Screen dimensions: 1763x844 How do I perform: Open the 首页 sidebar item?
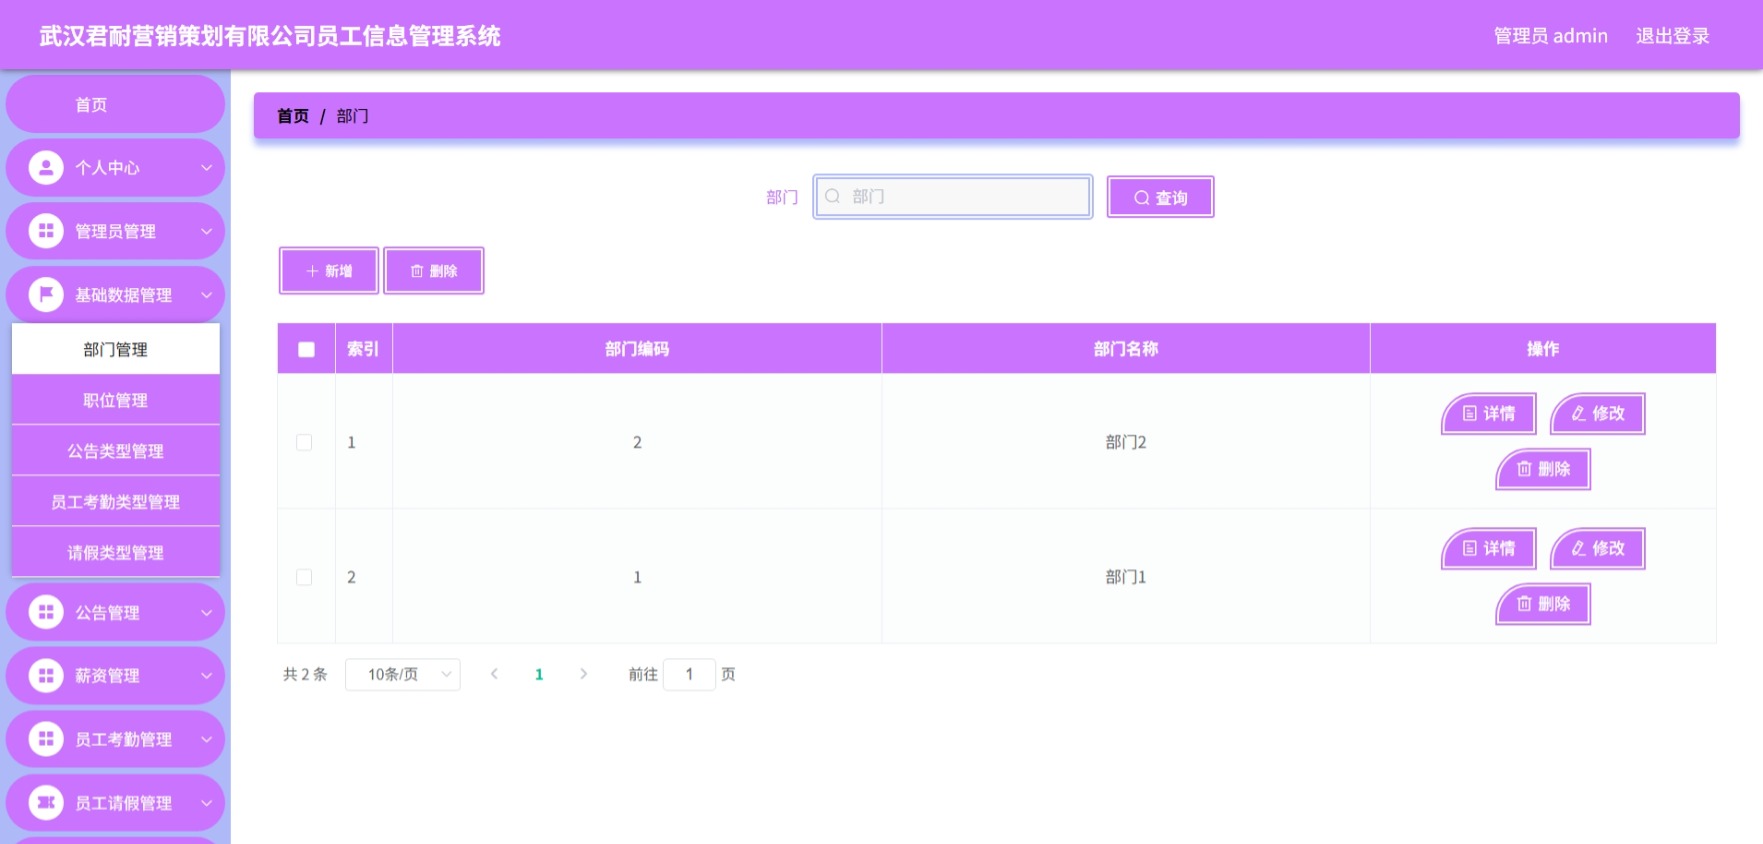[x=115, y=104]
